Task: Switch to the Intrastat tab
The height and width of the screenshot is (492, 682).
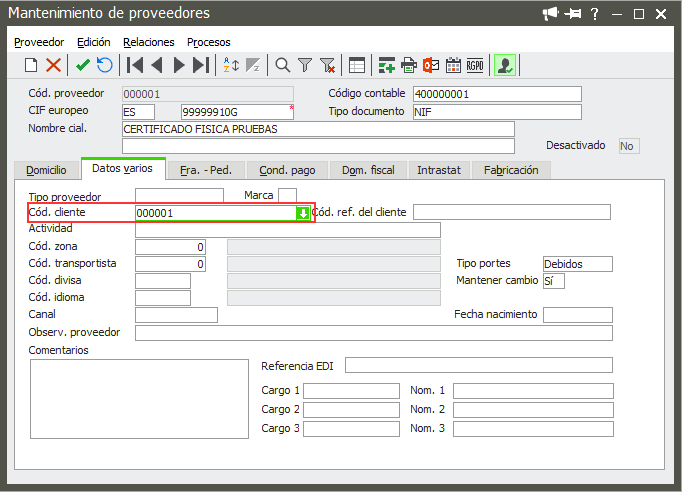Action: (x=439, y=170)
